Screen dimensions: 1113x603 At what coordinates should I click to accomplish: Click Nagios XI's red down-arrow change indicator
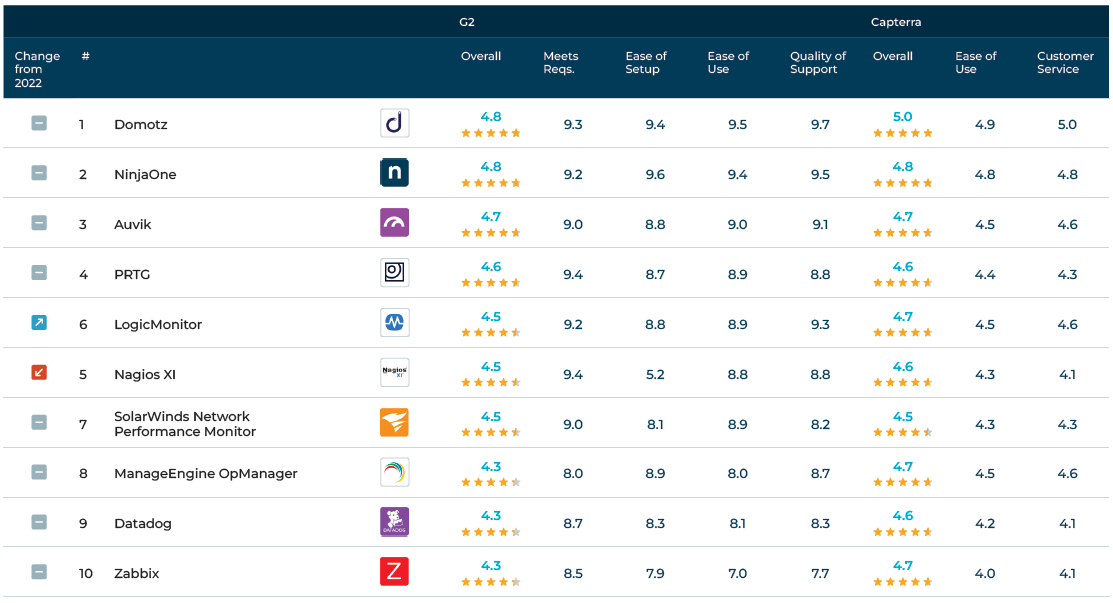[39, 373]
